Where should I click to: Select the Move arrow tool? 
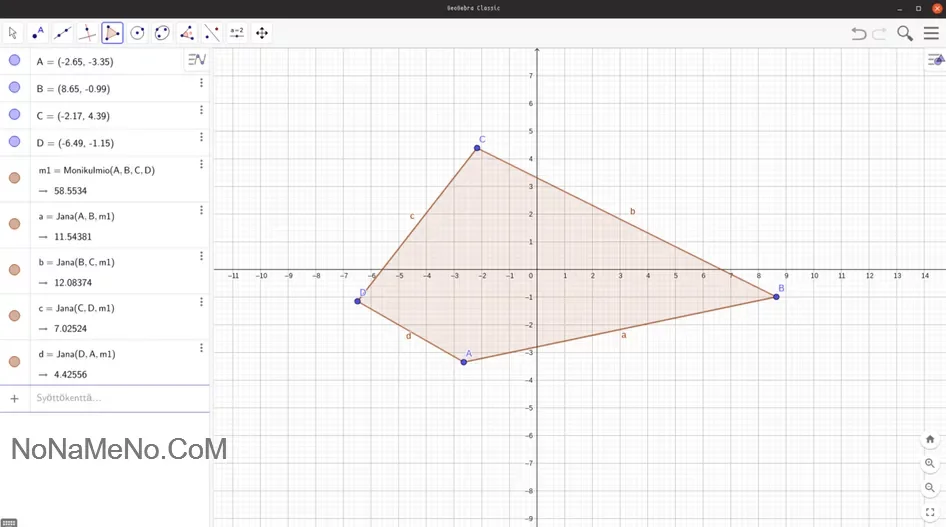pyautogui.click(x=13, y=33)
